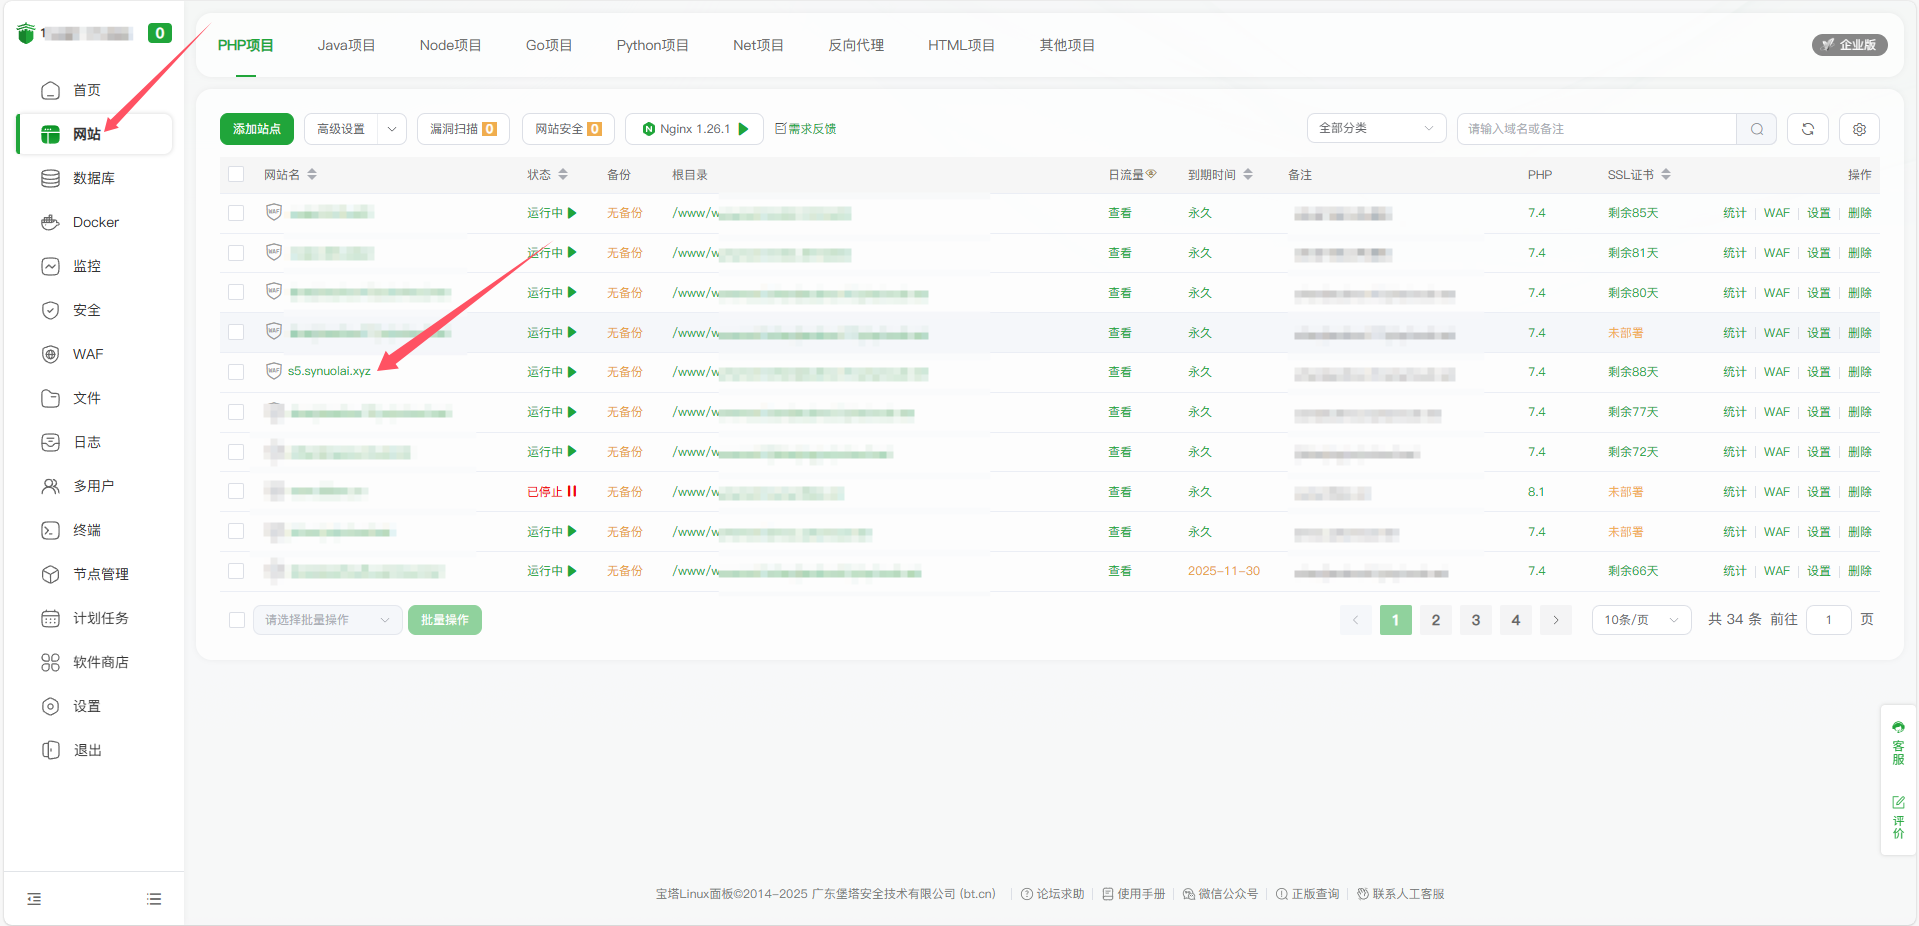The image size is (1919, 926).
Task: Click the WAF shield icon beside s5.synuolai.xyz
Action: coord(273,371)
